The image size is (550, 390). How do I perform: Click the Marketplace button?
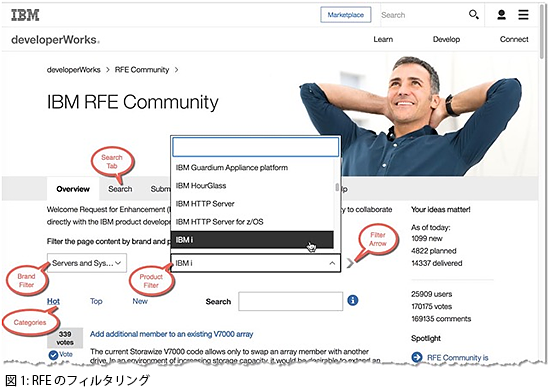pos(346,15)
